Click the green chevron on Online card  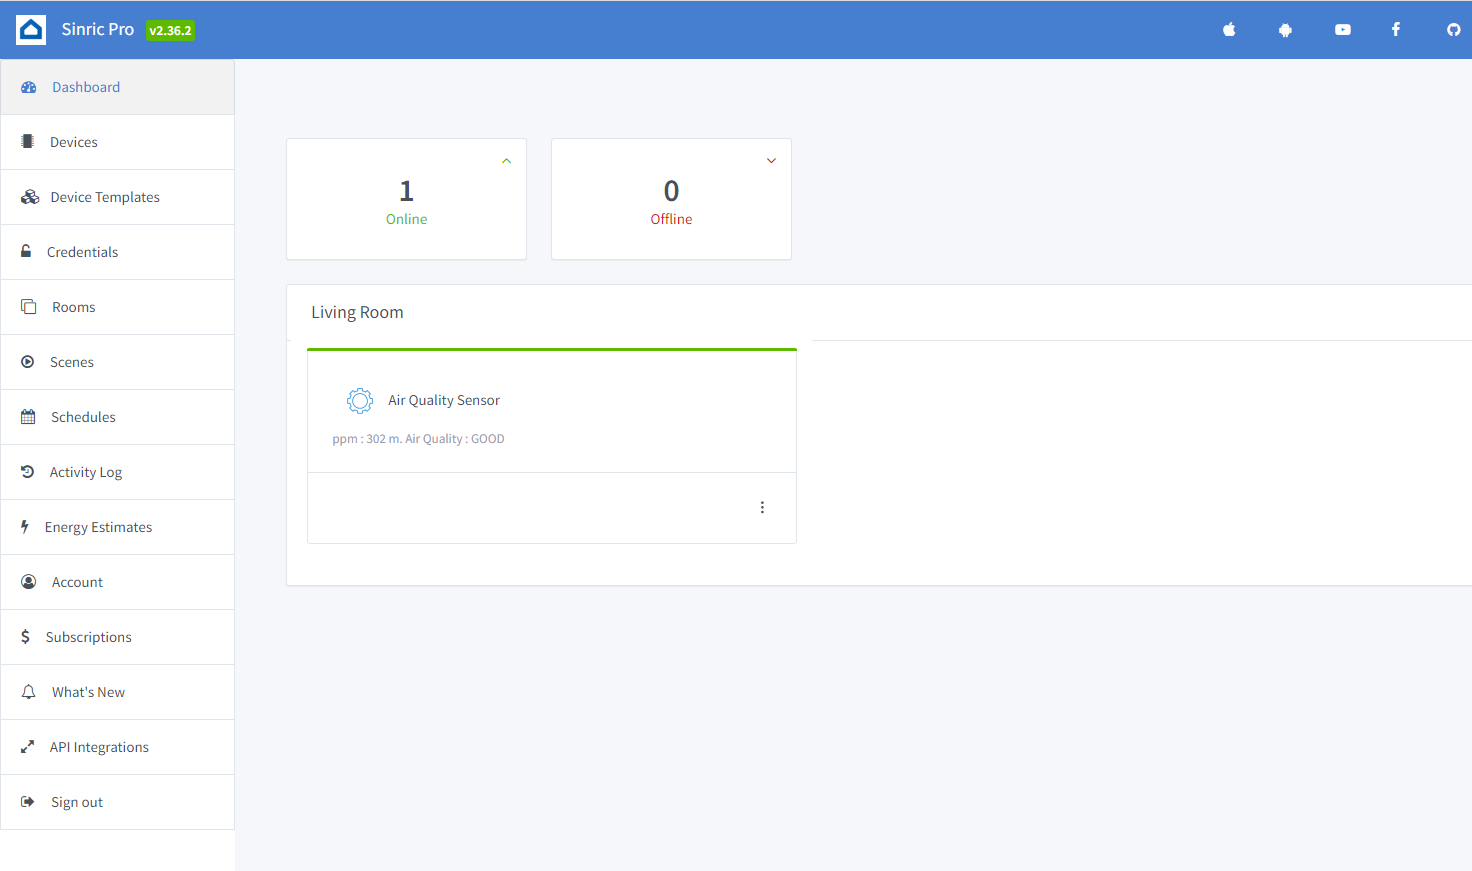tap(506, 161)
